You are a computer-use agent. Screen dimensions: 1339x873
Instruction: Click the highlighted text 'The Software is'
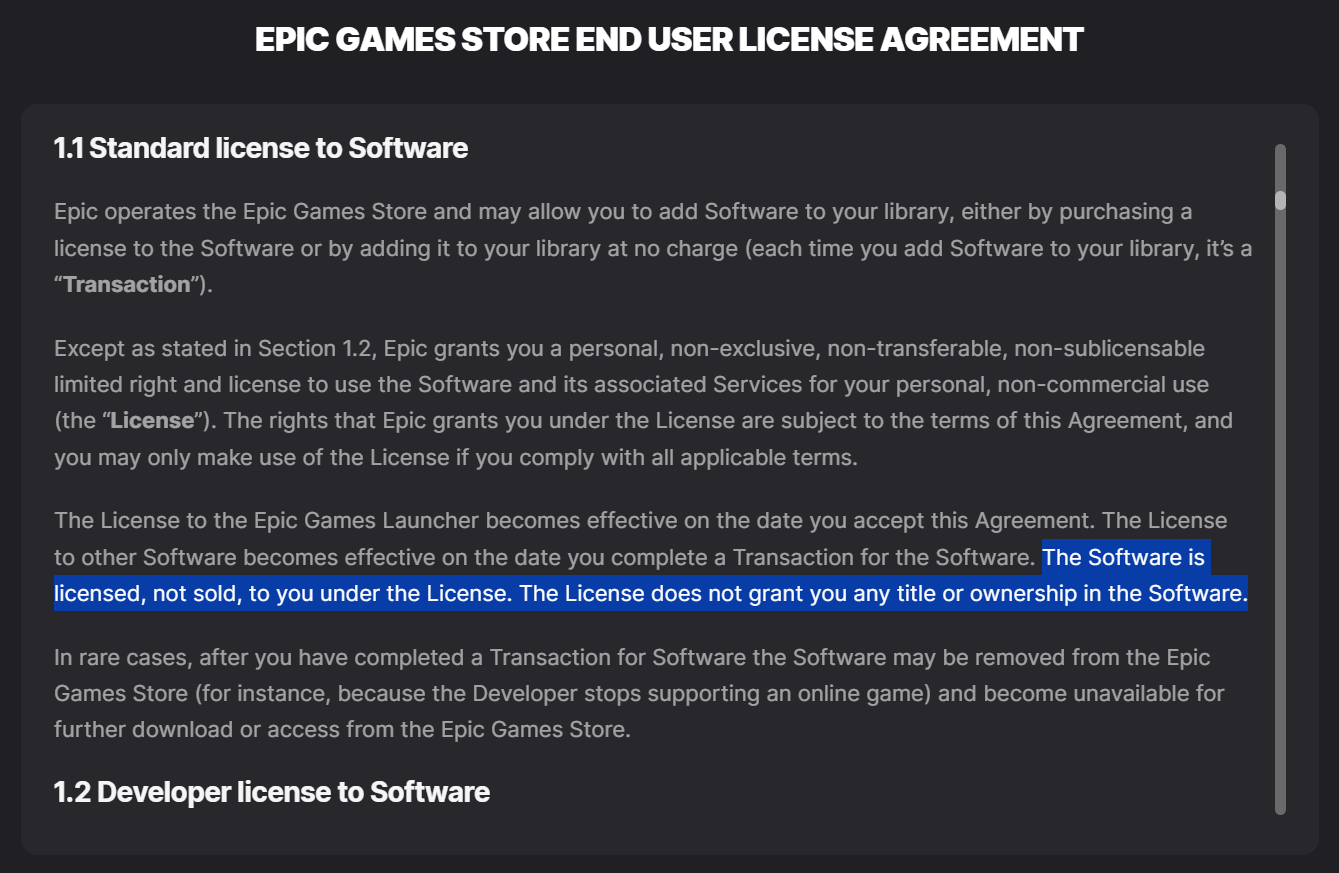coord(1124,557)
